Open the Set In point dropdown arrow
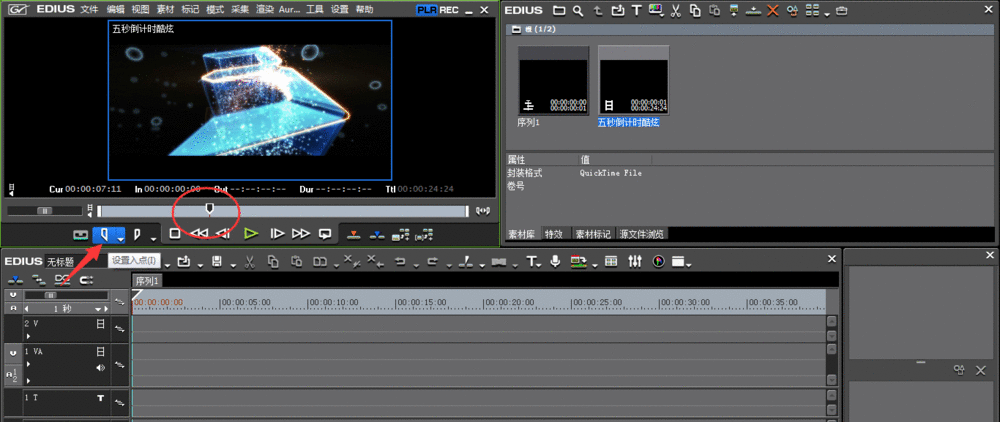The image size is (1000, 422). (x=120, y=237)
